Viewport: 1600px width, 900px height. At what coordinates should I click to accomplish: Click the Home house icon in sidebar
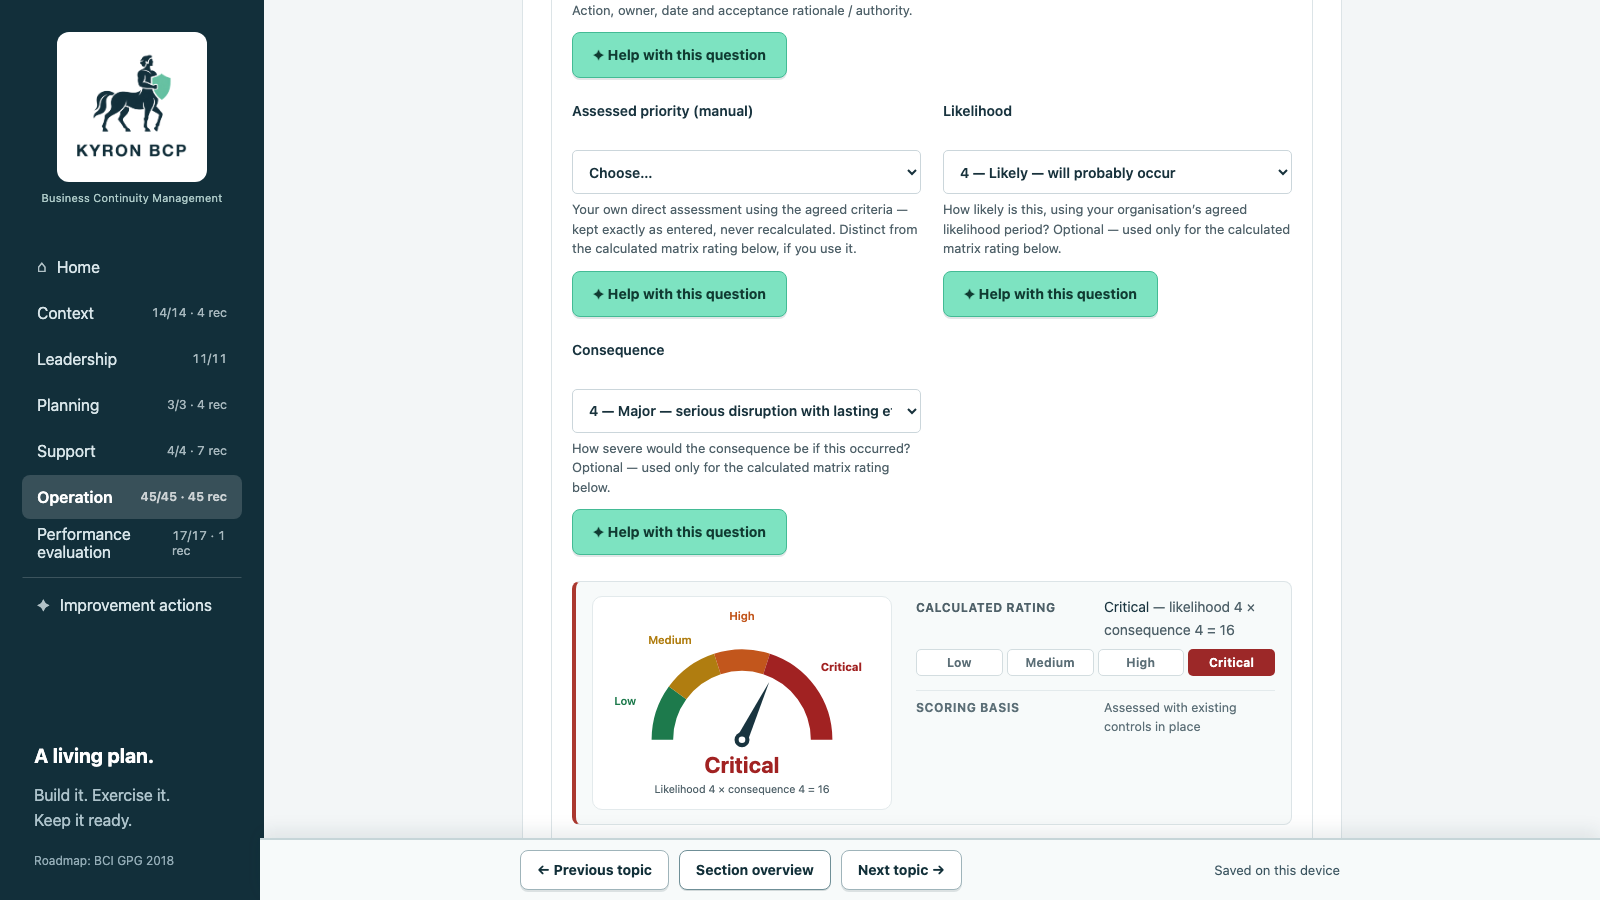tap(42, 267)
